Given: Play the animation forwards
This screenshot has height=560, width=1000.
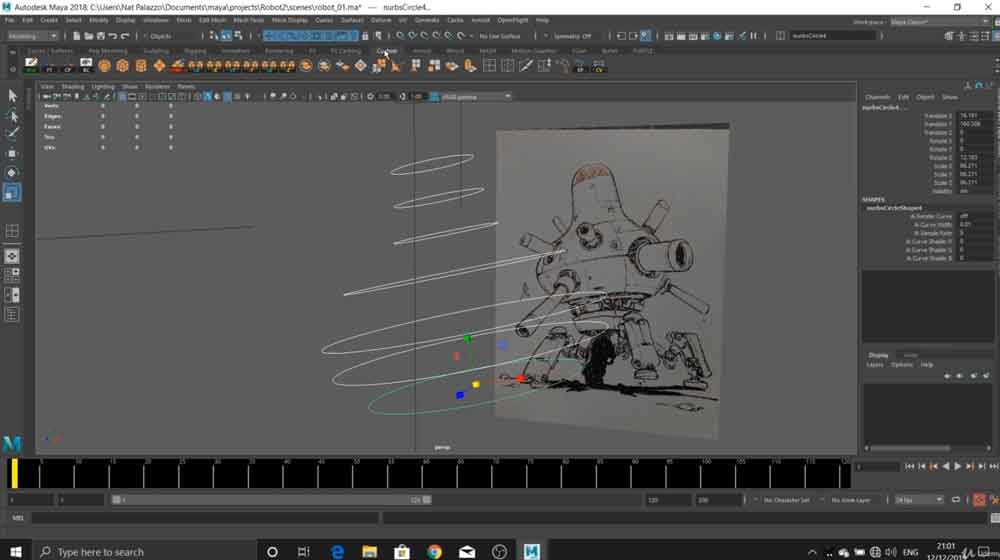Looking at the screenshot, I should 957,466.
